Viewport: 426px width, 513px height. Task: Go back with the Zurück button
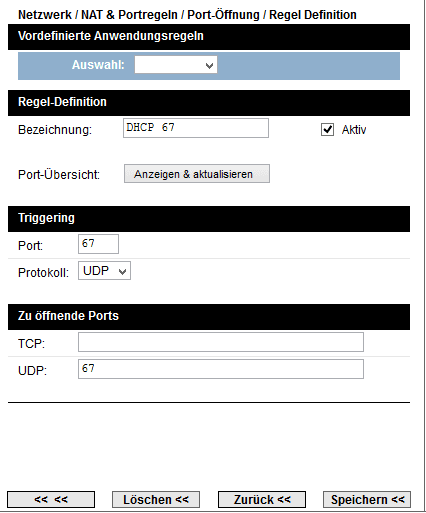[262, 500]
